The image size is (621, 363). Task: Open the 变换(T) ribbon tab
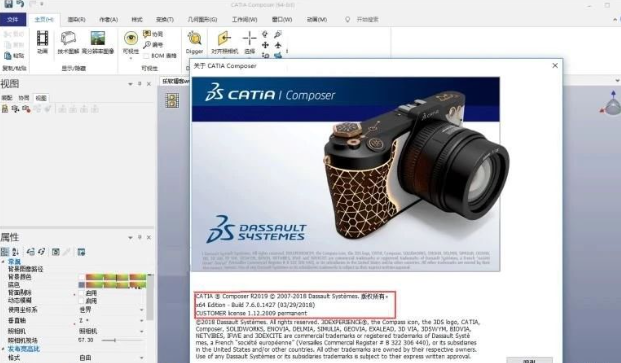pos(165,19)
